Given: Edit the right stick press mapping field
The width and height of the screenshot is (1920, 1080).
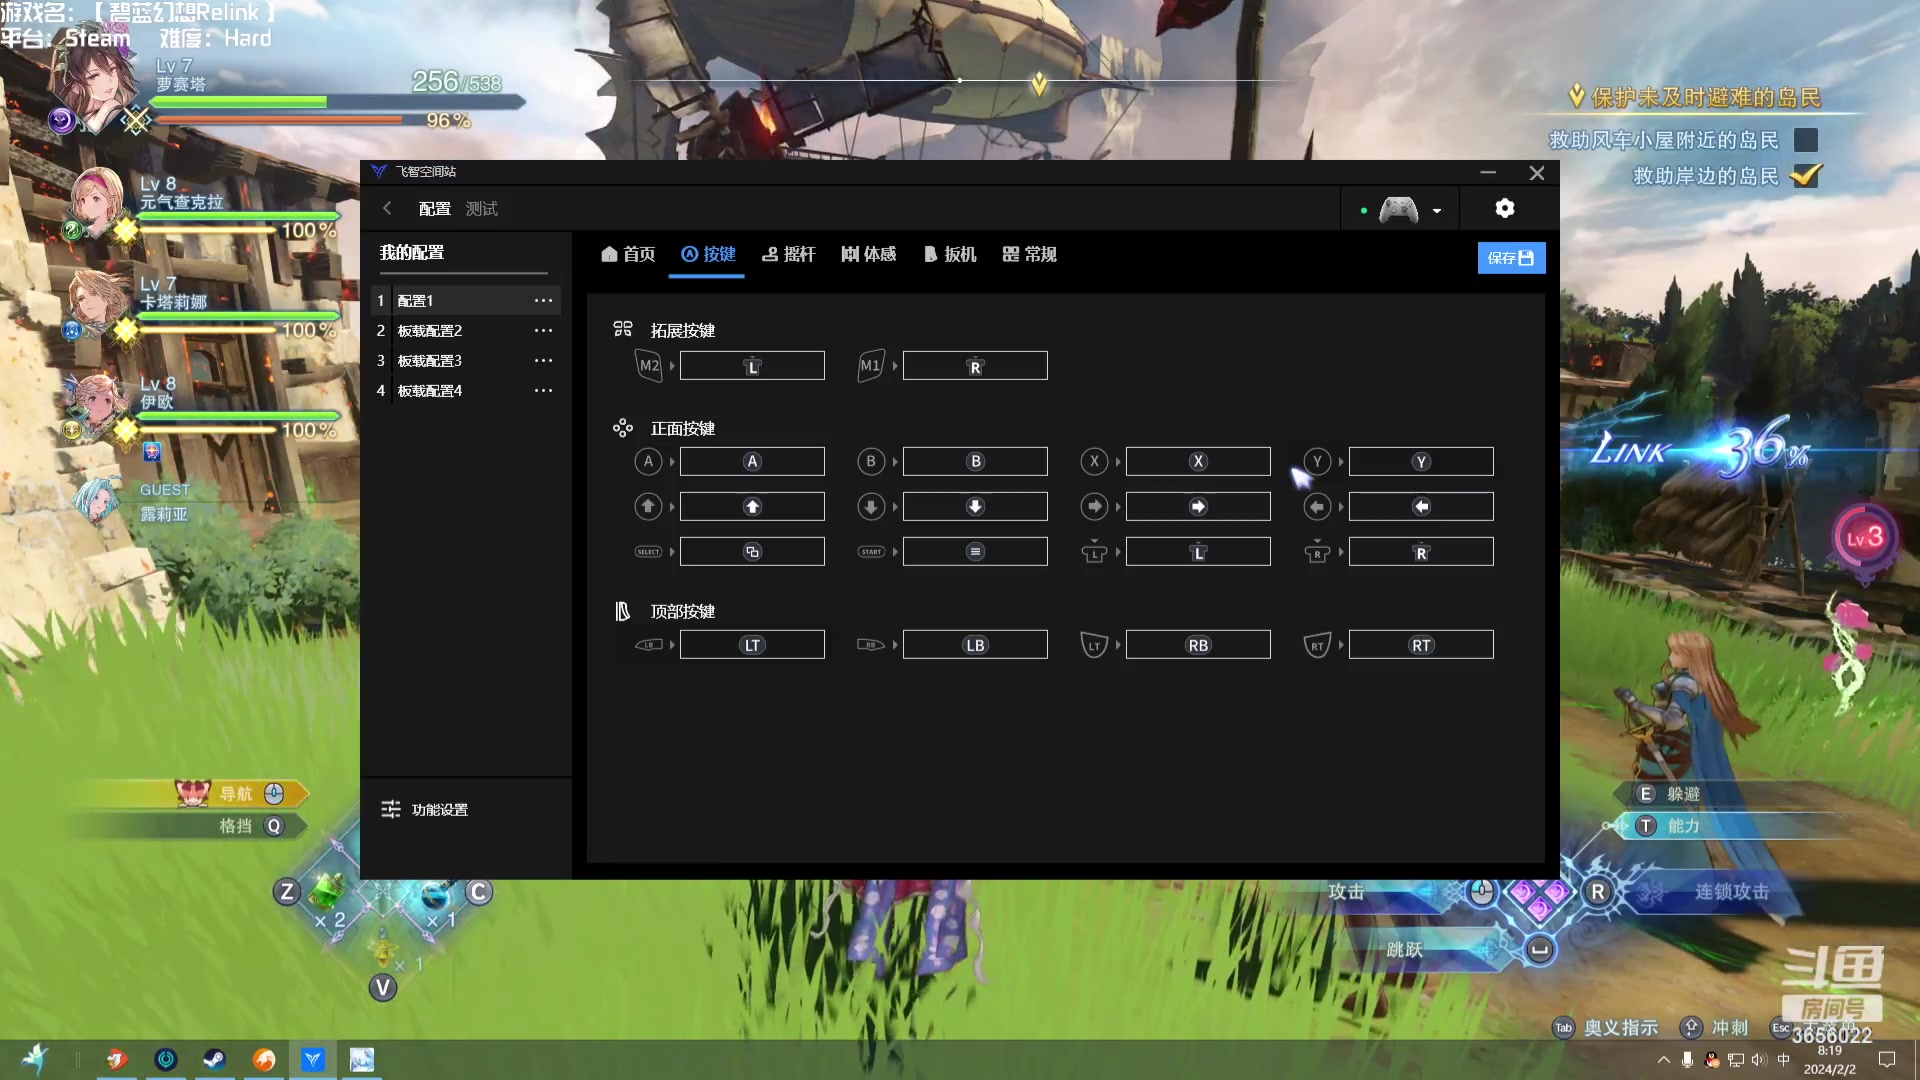Looking at the screenshot, I should point(1421,552).
